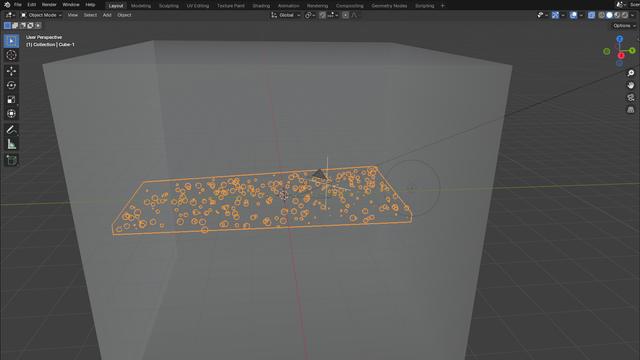
Task: Open the Edit menu
Action: [x=31, y=5]
